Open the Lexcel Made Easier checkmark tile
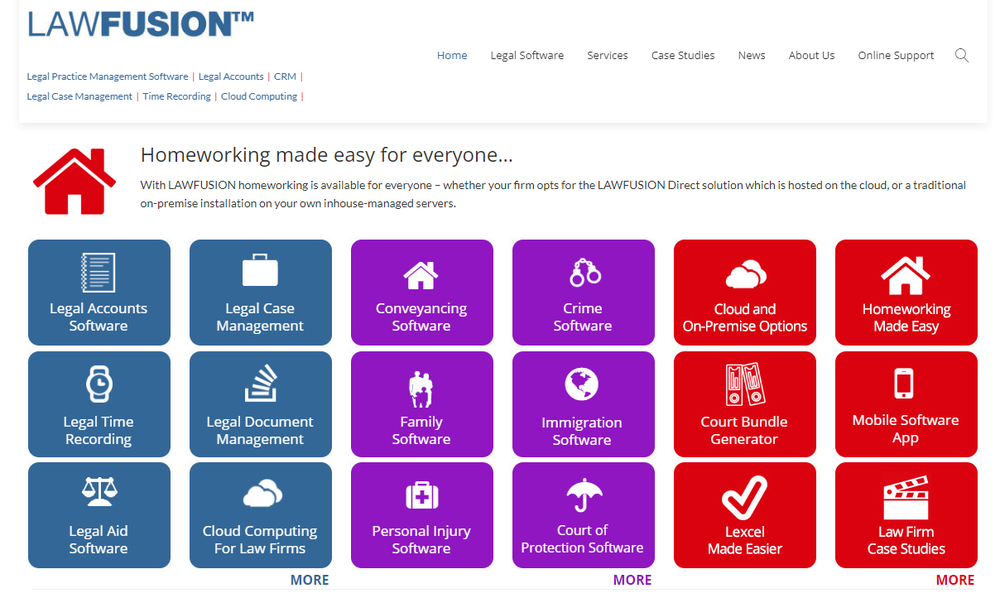This screenshot has width=1000, height=600. pos(744,515)
